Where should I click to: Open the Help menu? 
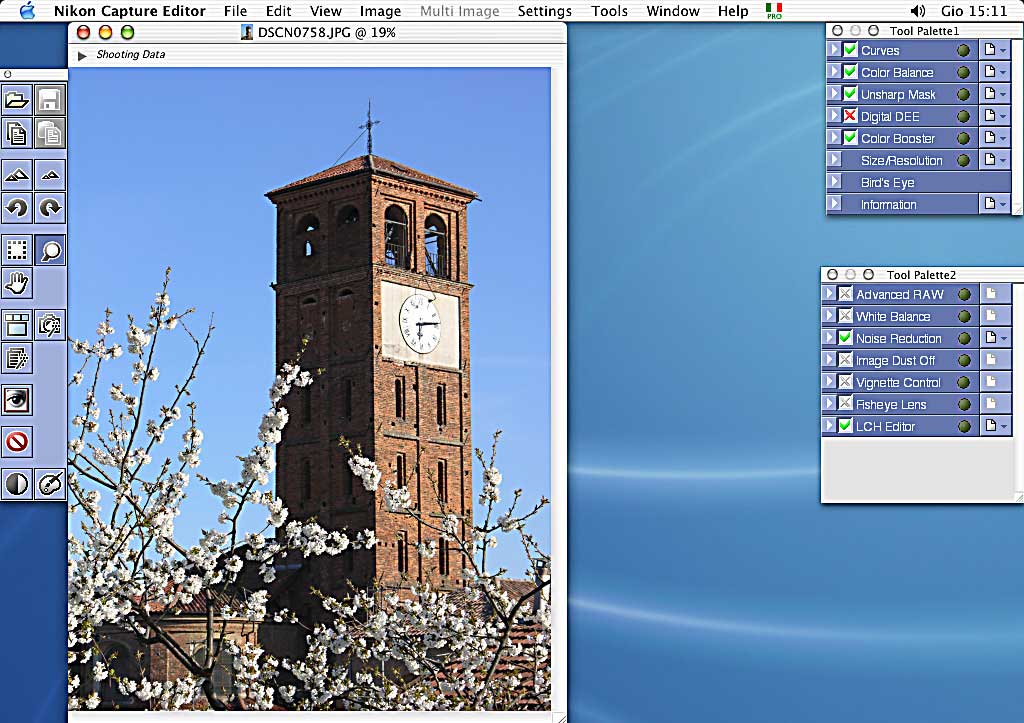click(733, 11)
